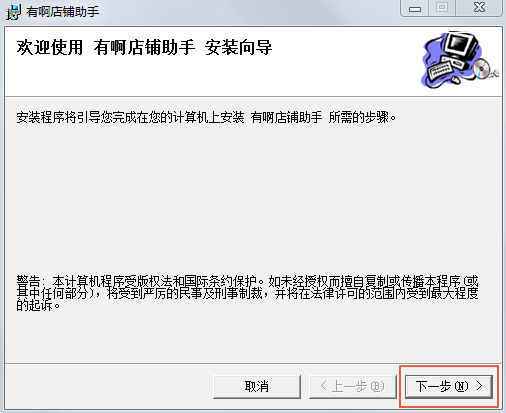Screen dimensions: 506x413
Task: Click the CD disc in the banner graphic
Action: pyautogui.click(x=481, y=68)
